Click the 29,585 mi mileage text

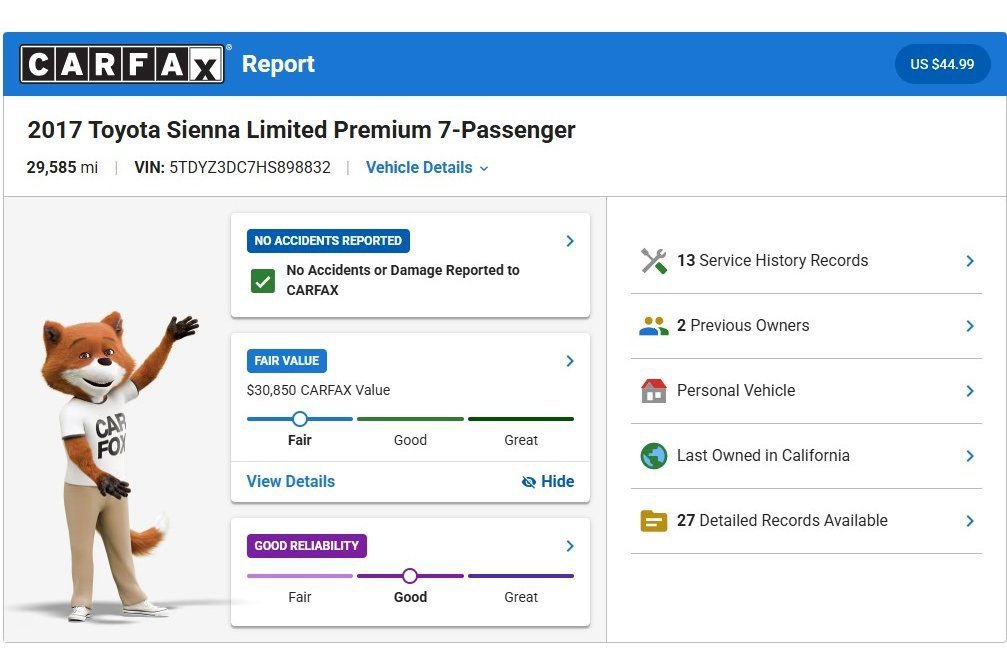62,168
